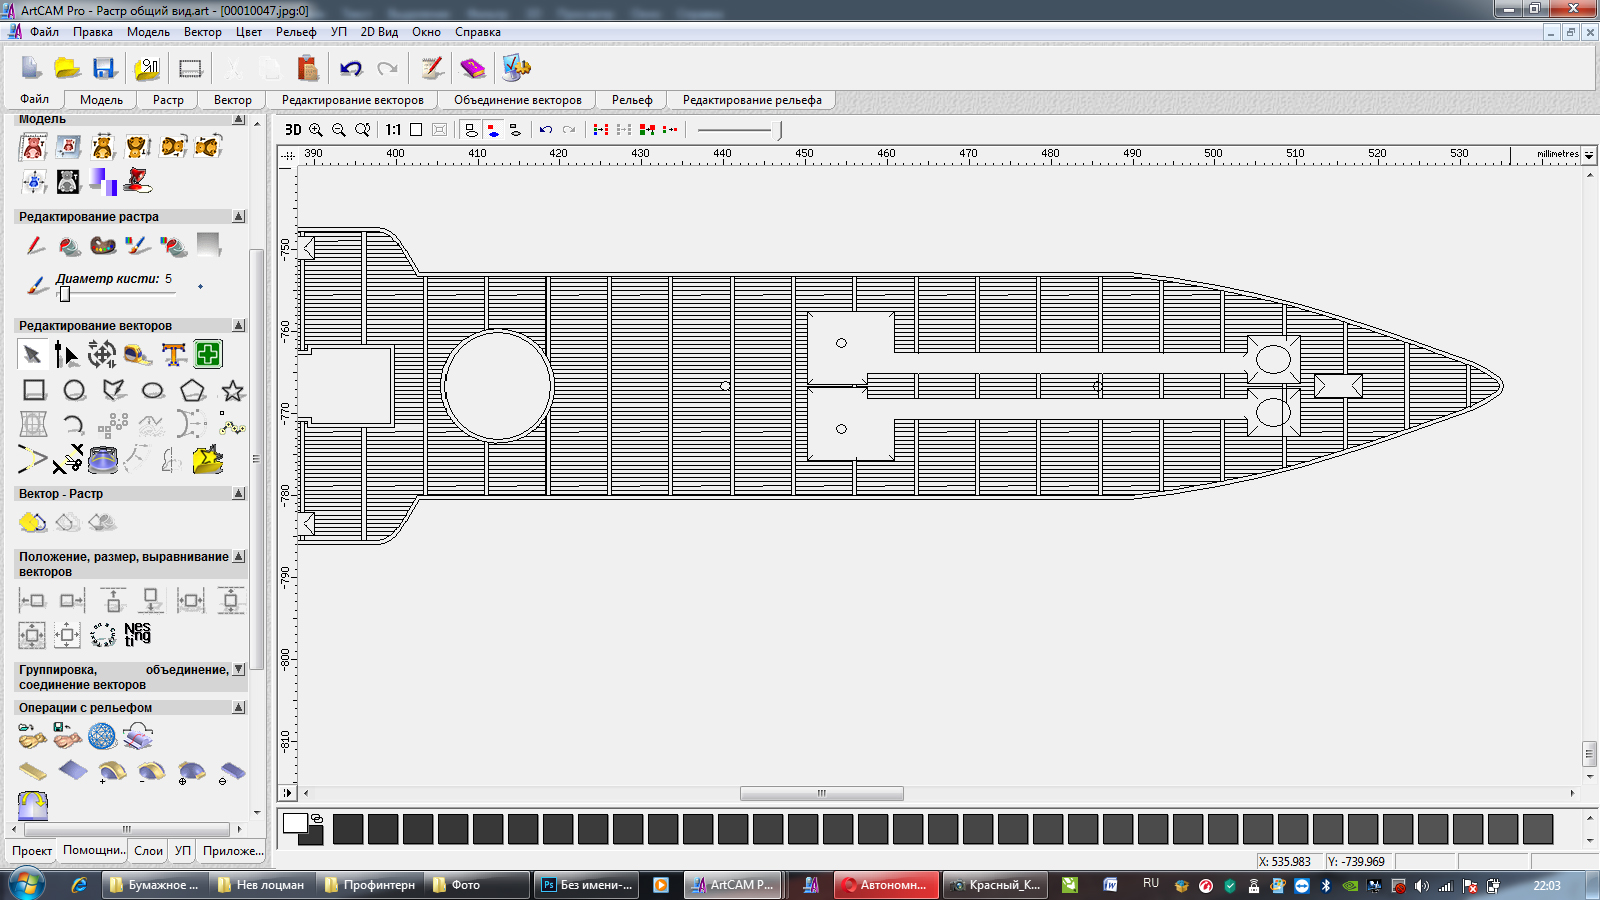Click the Nesting vectors icon

pyautogui.click(x=137, y=634)
